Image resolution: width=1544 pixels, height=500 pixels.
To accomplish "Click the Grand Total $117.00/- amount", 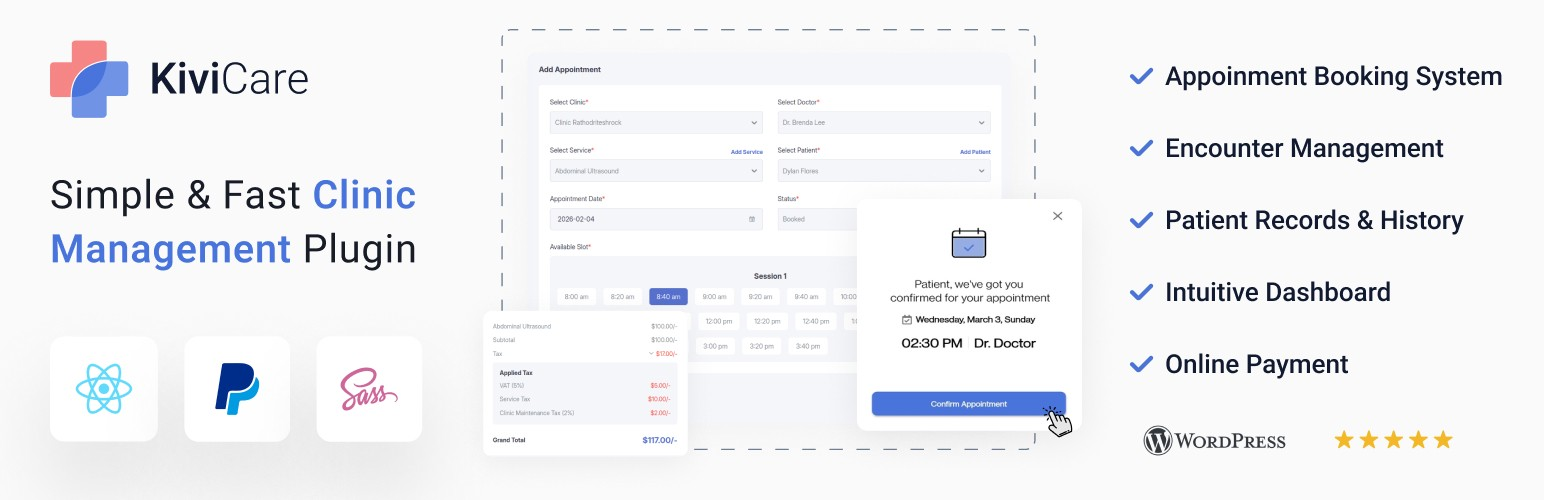I will pos(659,440).
